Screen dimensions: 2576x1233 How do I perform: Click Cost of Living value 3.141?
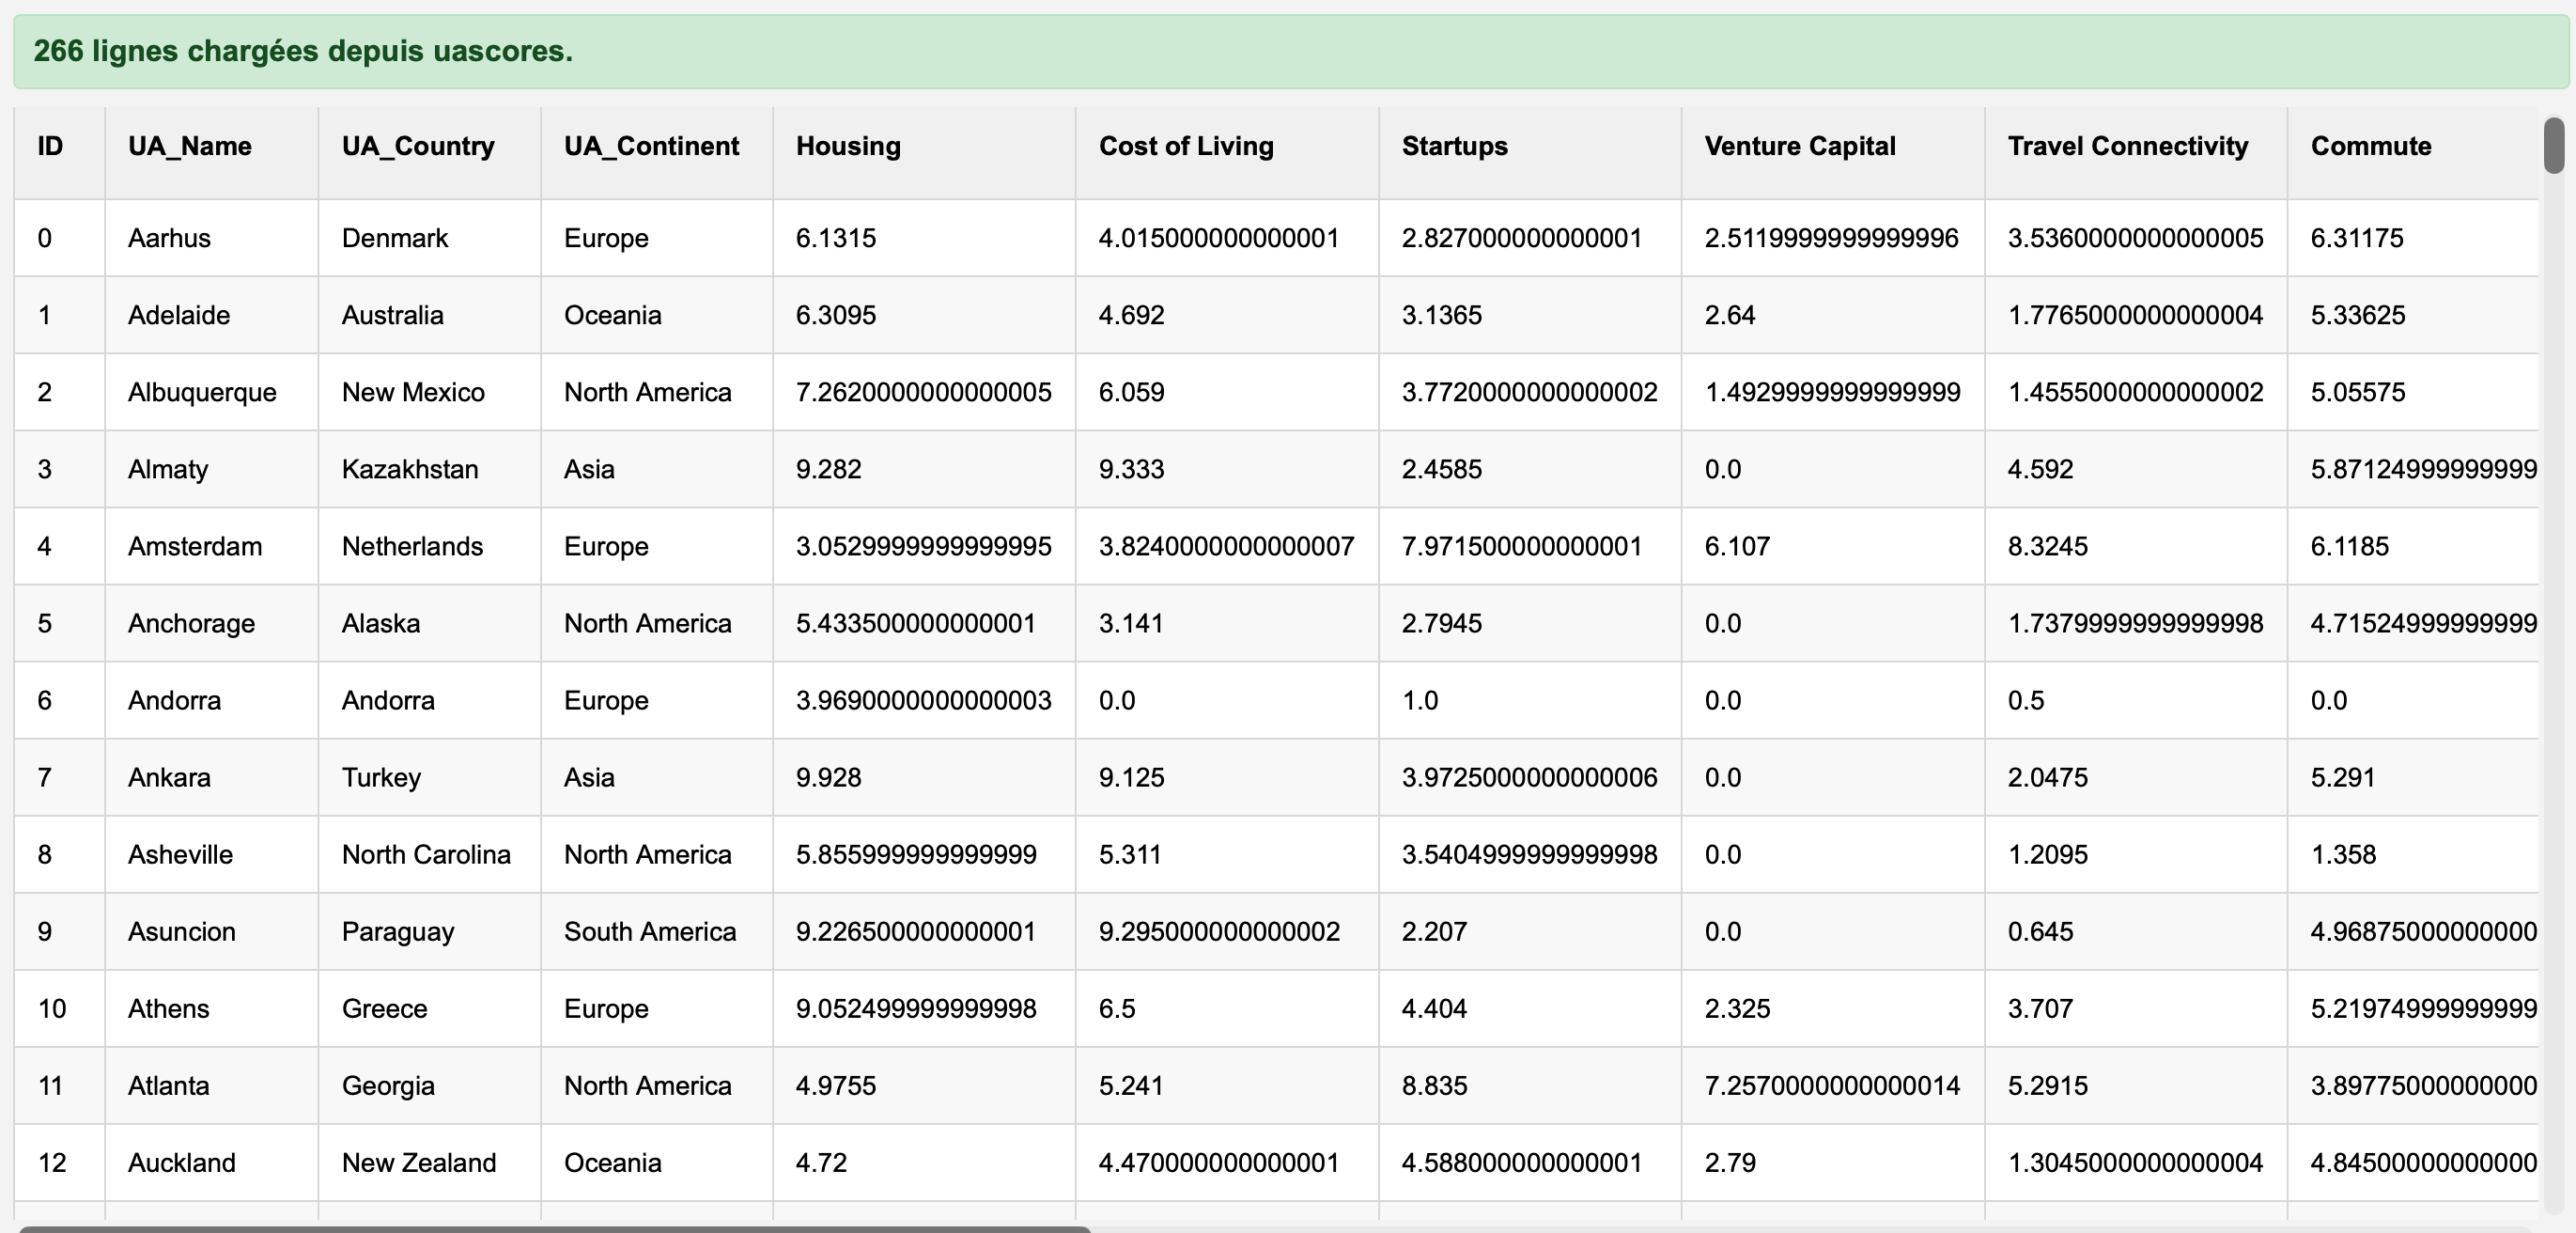point(1227,623)
